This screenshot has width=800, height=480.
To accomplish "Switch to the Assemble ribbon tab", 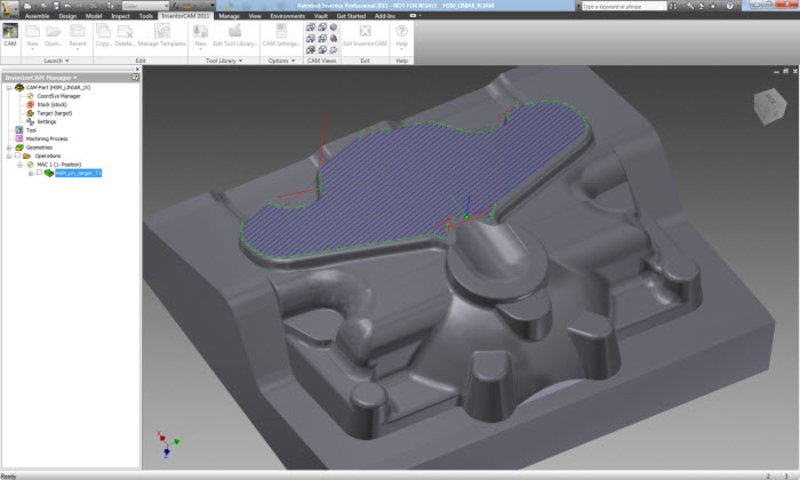I will [39, 16].
